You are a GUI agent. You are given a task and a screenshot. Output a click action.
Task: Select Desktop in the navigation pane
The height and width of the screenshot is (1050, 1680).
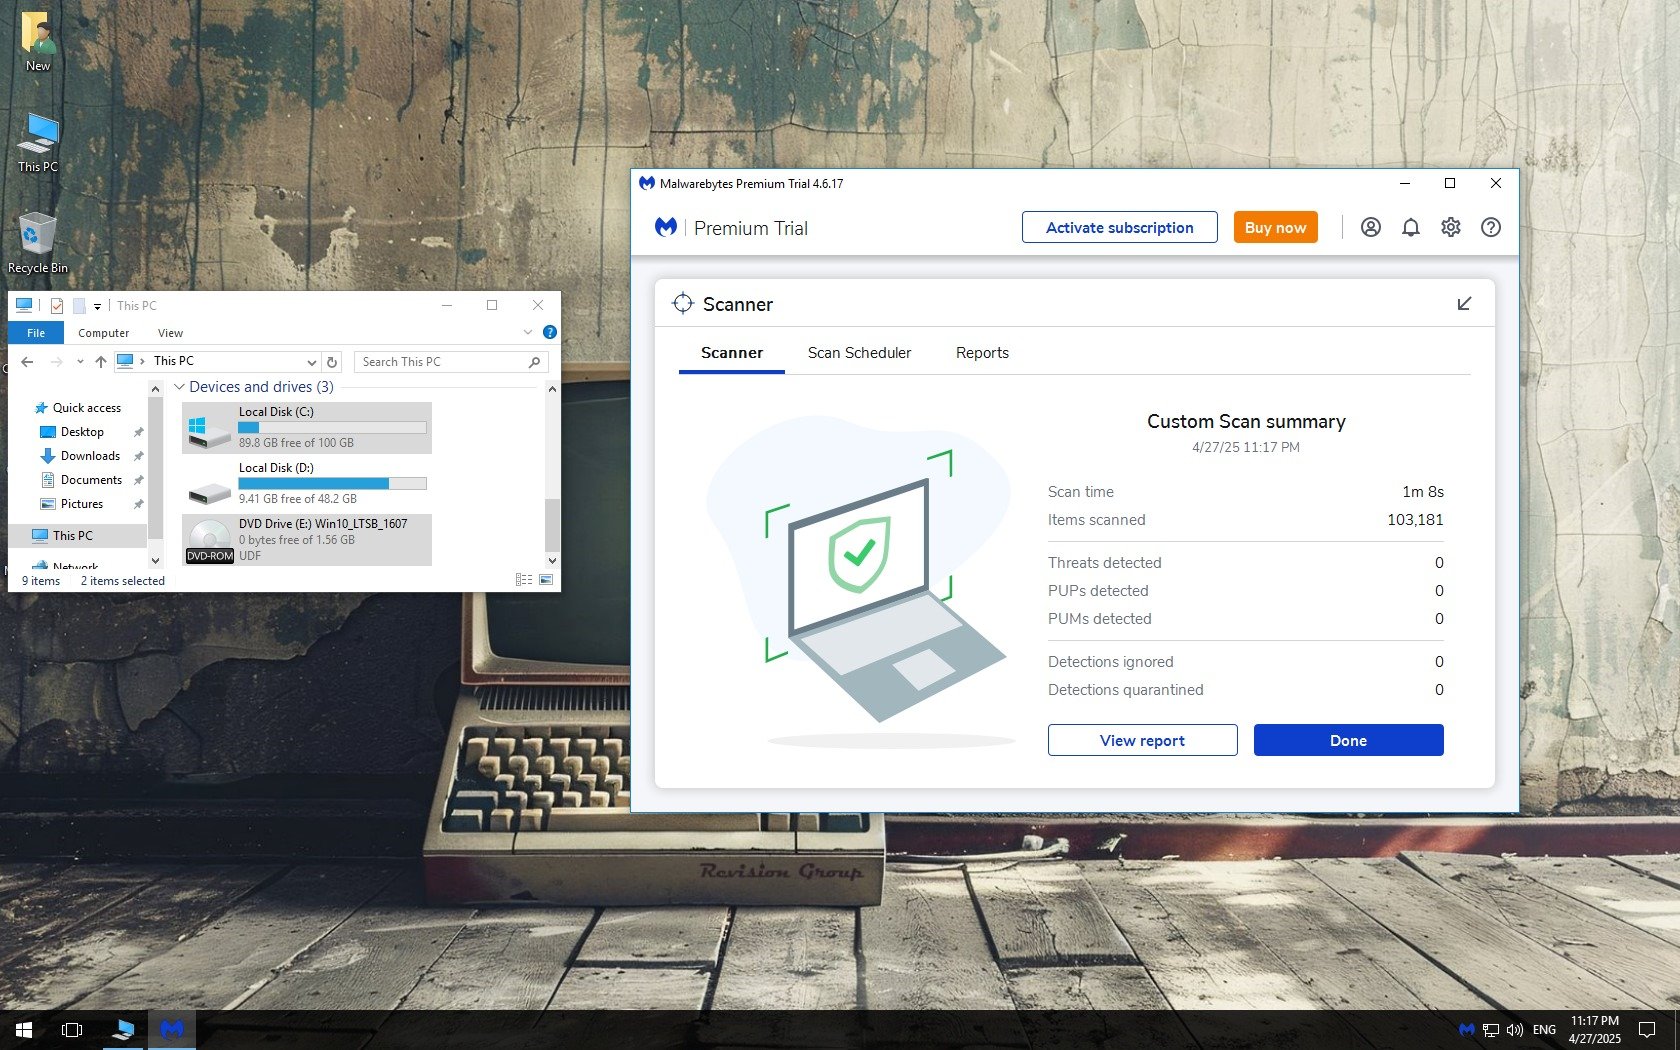click(82, 432)
